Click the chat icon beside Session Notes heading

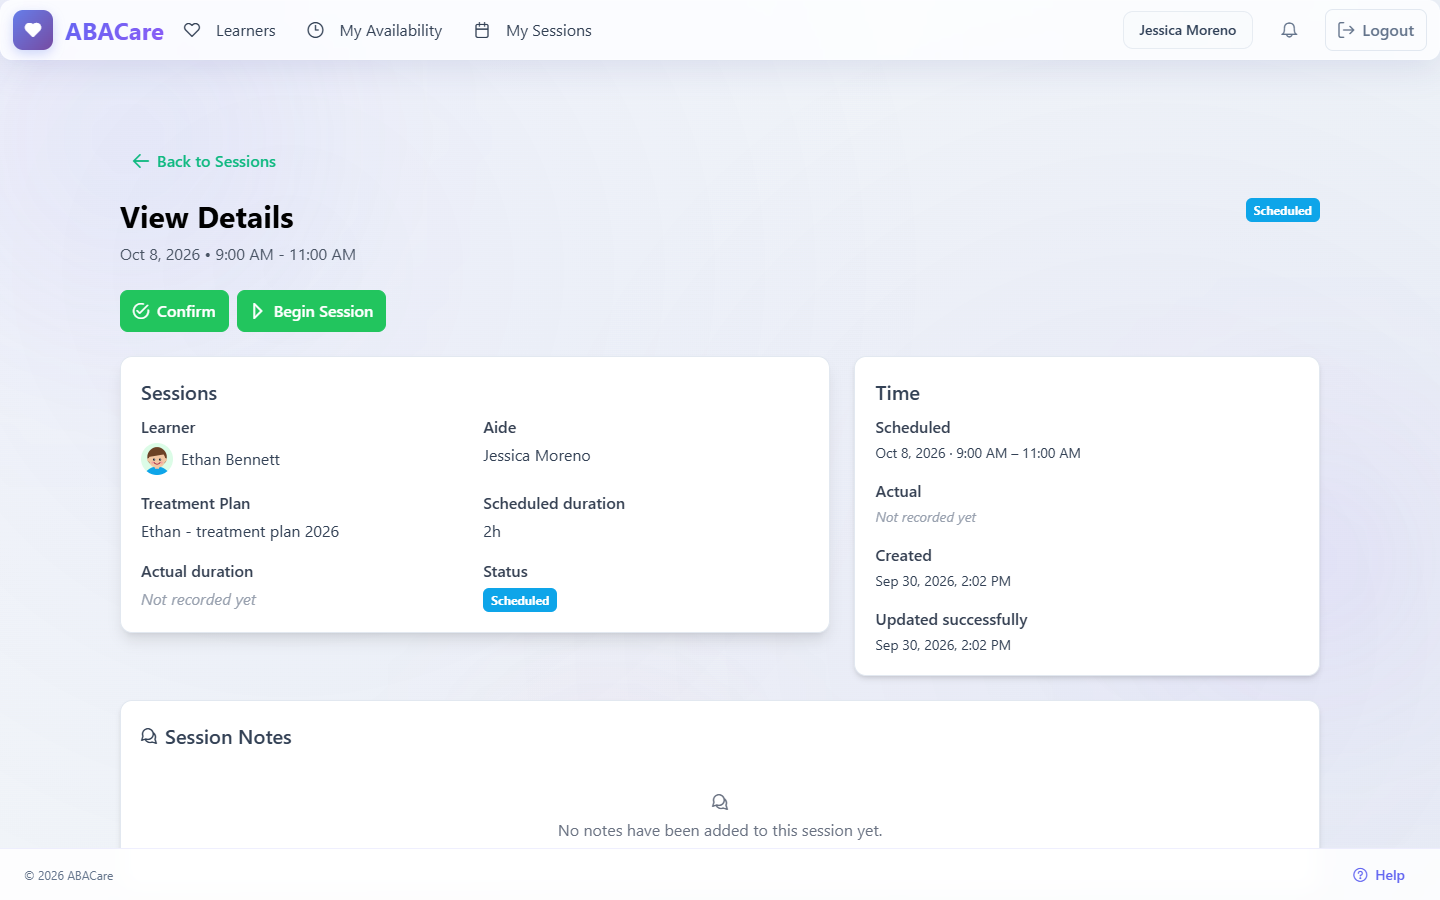point(149,737)
